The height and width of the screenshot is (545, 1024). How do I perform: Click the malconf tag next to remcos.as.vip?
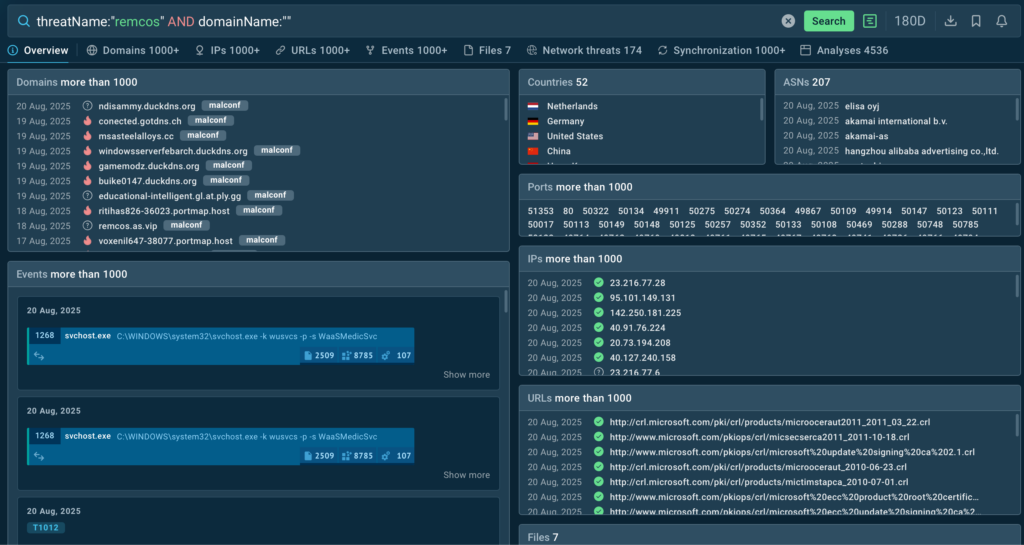(x=187, y=226)
